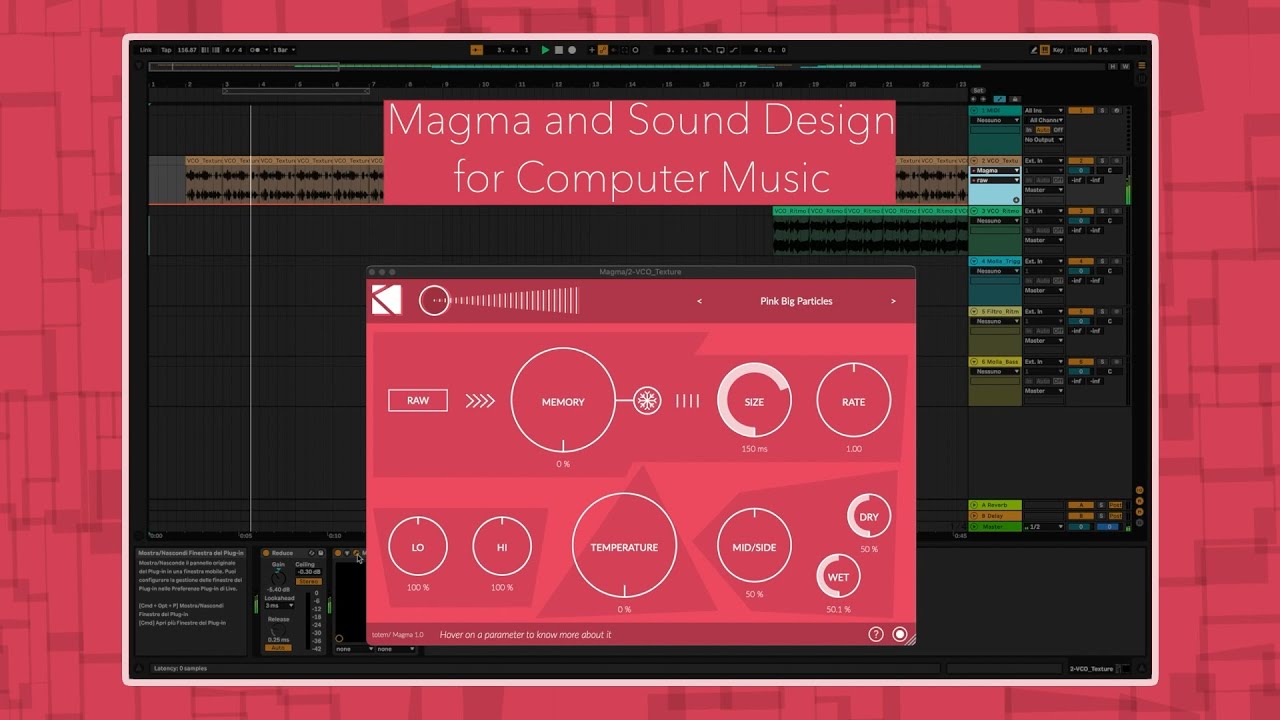Image resolution: width=1280 pixels, height=720 pixels.
Task: Open the raw parameter chooser dropdown
Action: pyautogui.click(x=995, y=180)
